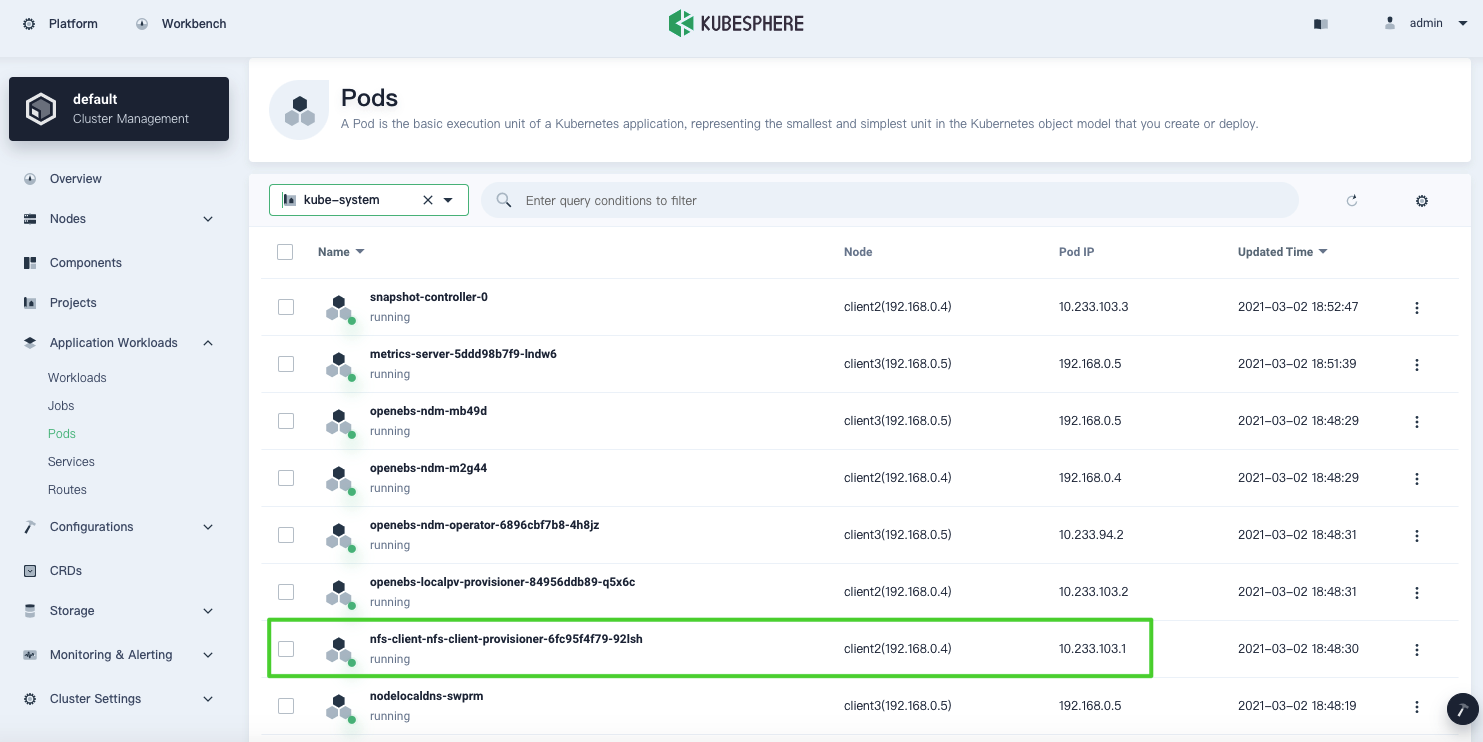Toggle the select-all pods checkbox

[285, 252]
